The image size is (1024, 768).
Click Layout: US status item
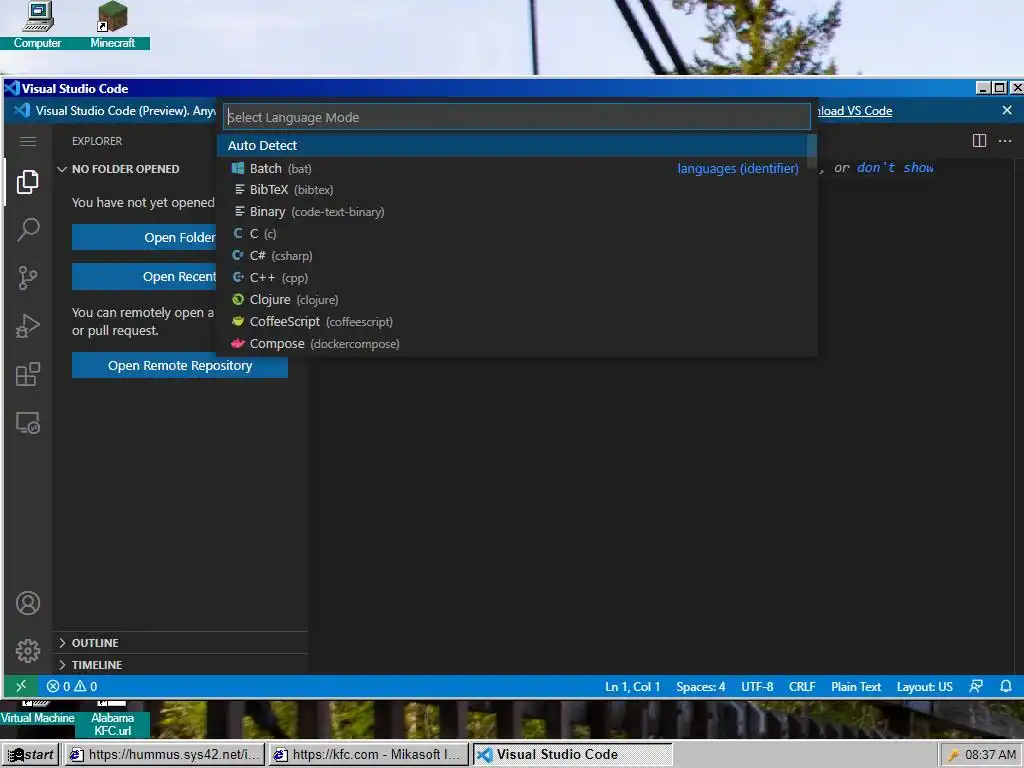[924, 686]
